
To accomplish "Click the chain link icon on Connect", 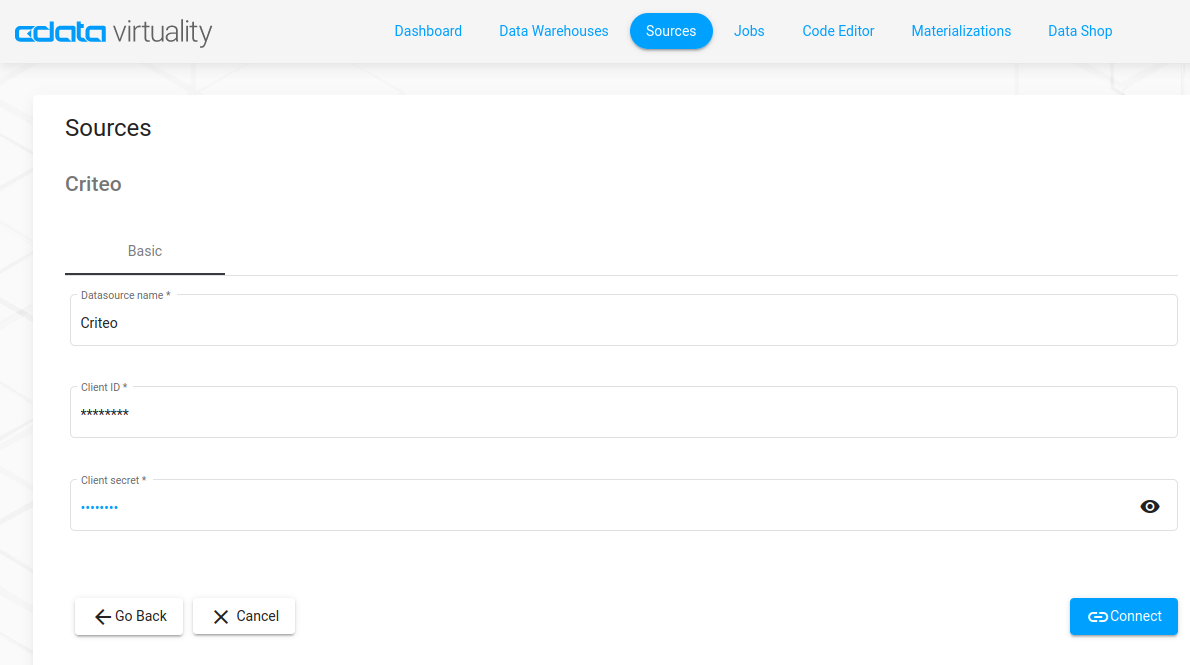I will click(x=1097, y=617).
